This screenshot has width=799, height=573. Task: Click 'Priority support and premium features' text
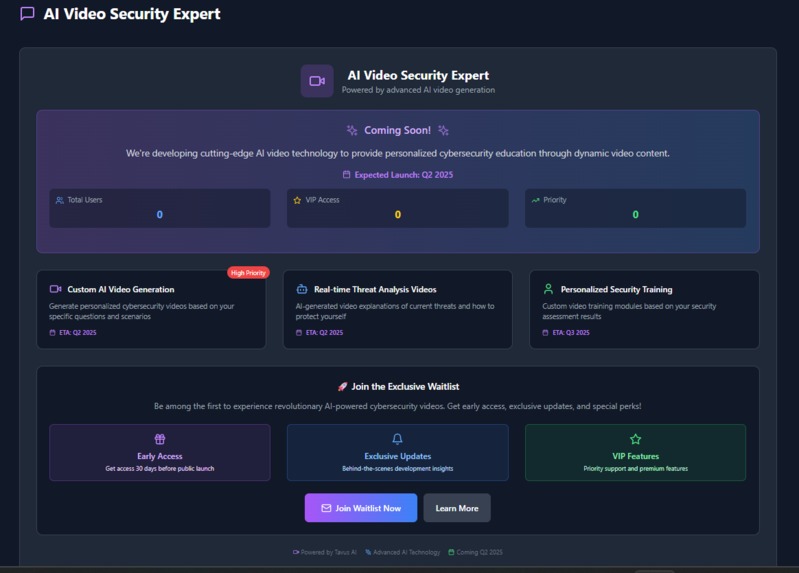(635, 468)
